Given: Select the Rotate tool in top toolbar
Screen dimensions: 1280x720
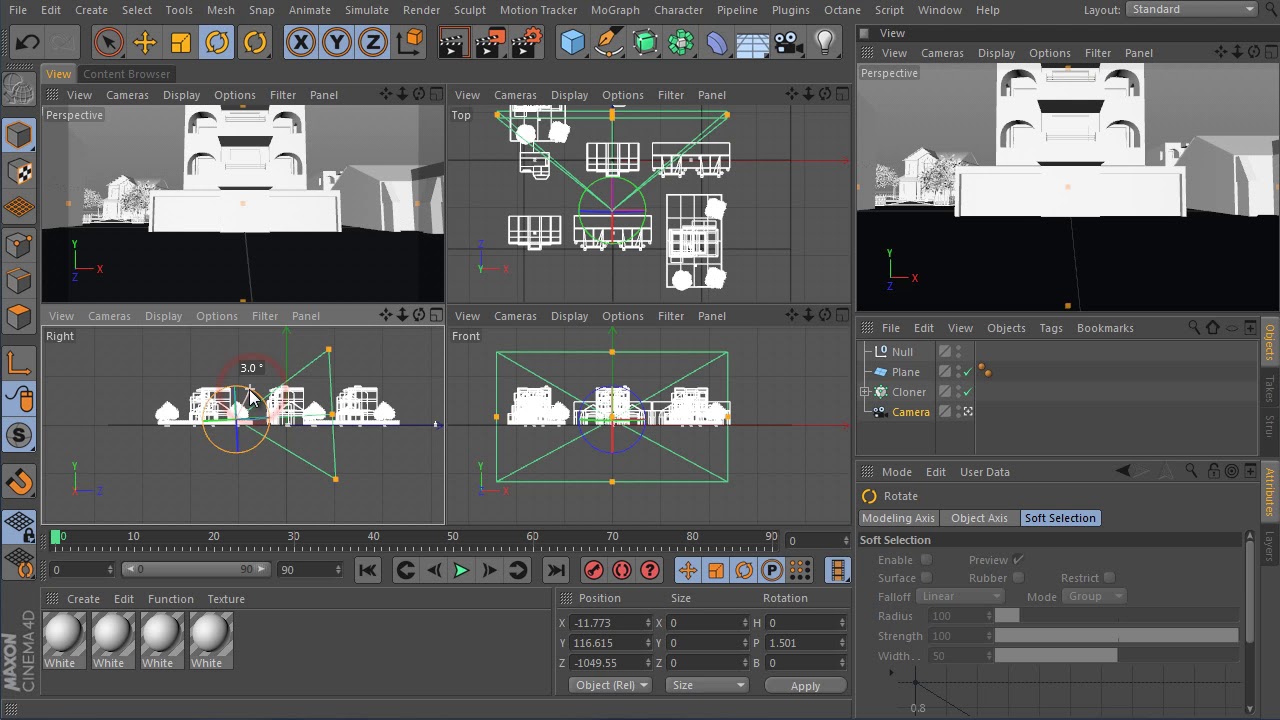Looking at the screenshot, I should [x=217, y=42].
